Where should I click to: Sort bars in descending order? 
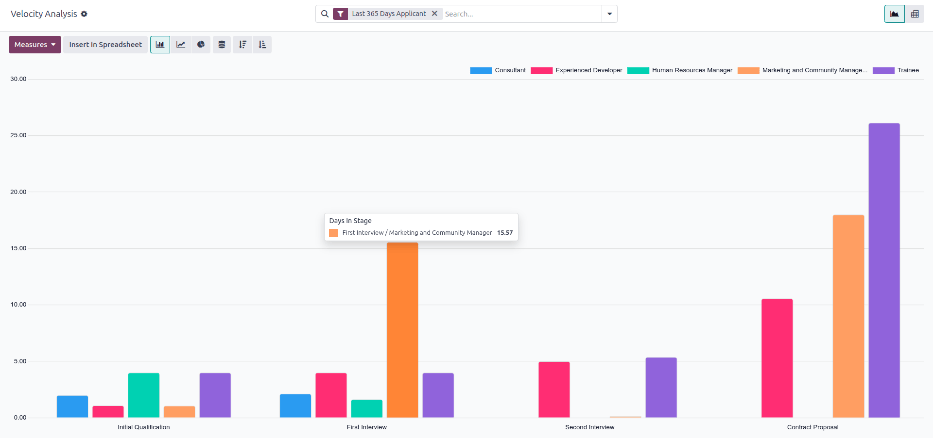click(242, 45)
